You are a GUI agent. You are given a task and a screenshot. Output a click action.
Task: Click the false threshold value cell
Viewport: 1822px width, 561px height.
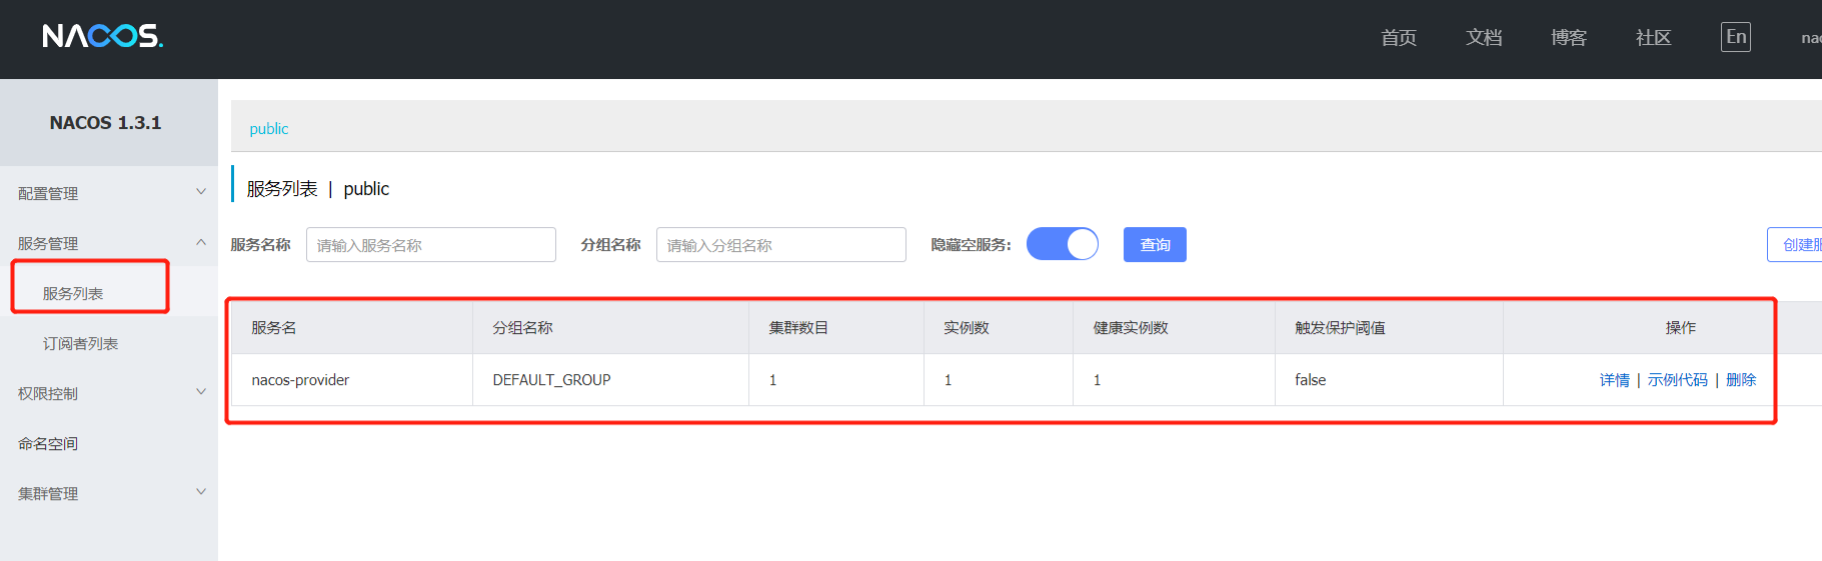pyautogui.click(x=1389, y=380)
